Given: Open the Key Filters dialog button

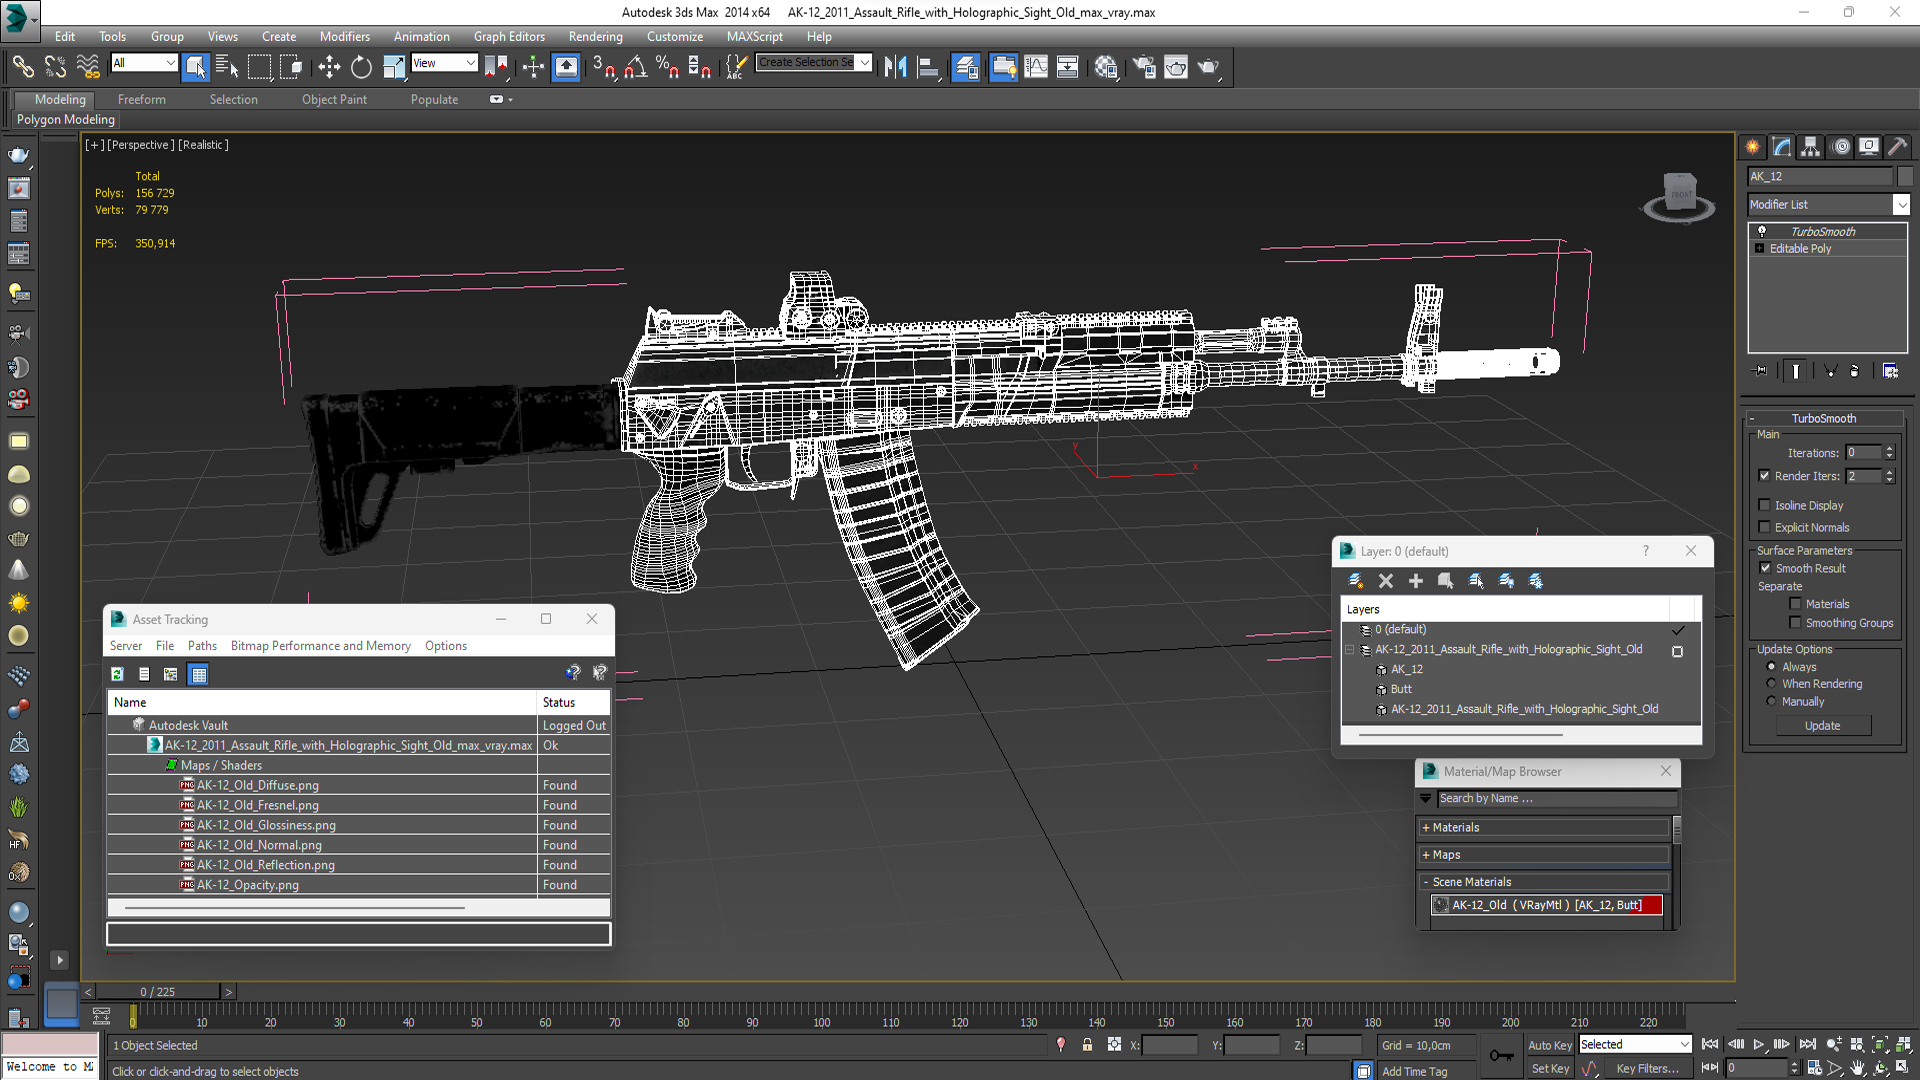Looking at the screenshot, I should coord(1647,1069).
